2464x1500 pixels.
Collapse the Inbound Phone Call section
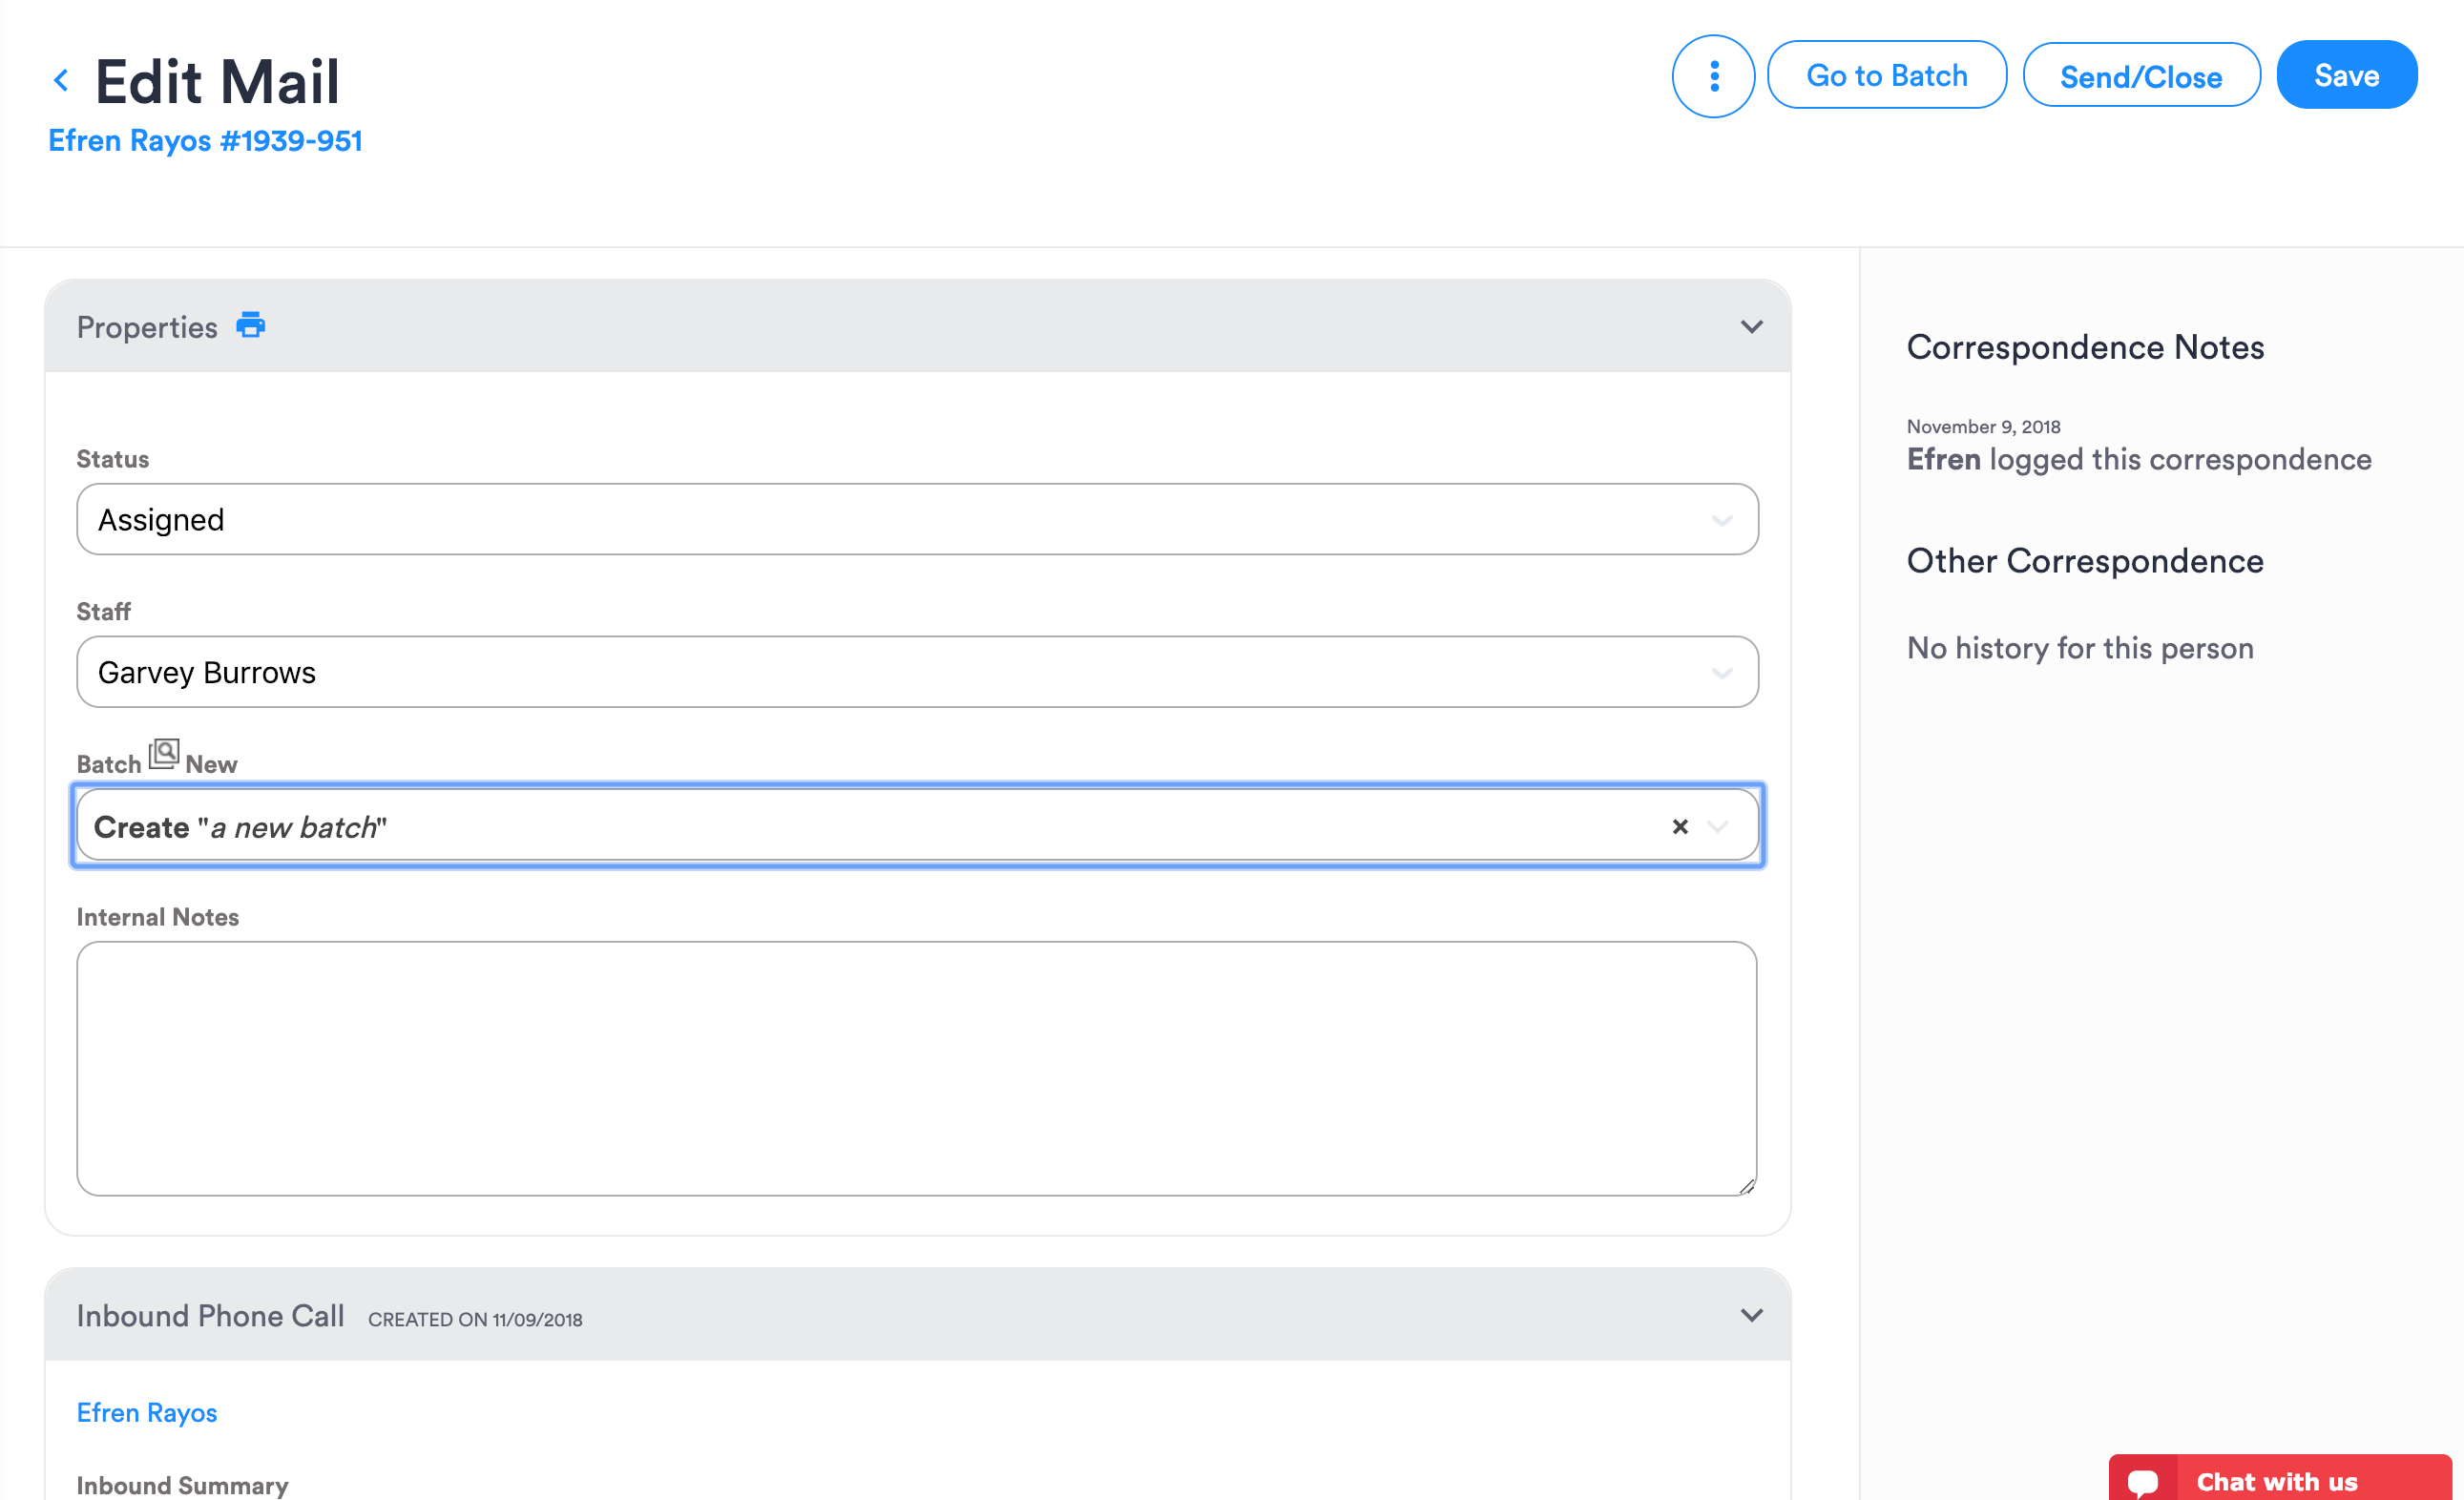point(1752,1315)
